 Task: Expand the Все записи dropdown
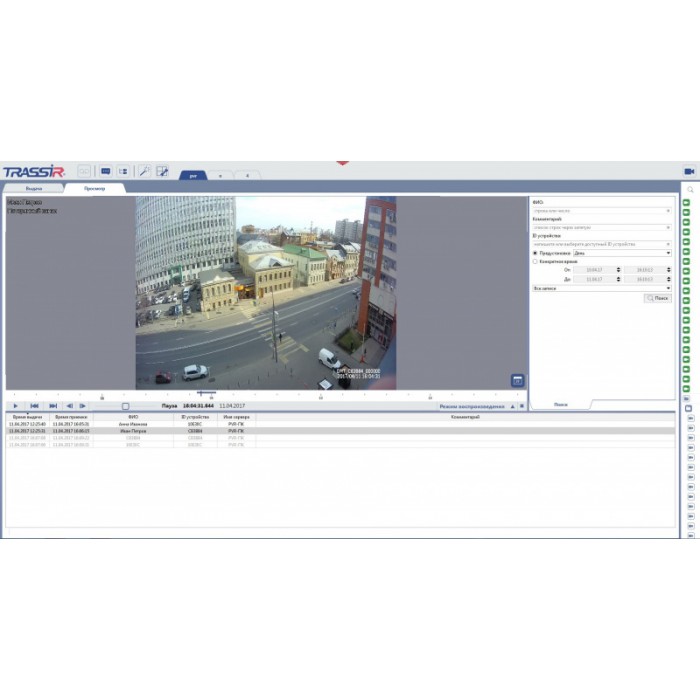tap(602, 288)
